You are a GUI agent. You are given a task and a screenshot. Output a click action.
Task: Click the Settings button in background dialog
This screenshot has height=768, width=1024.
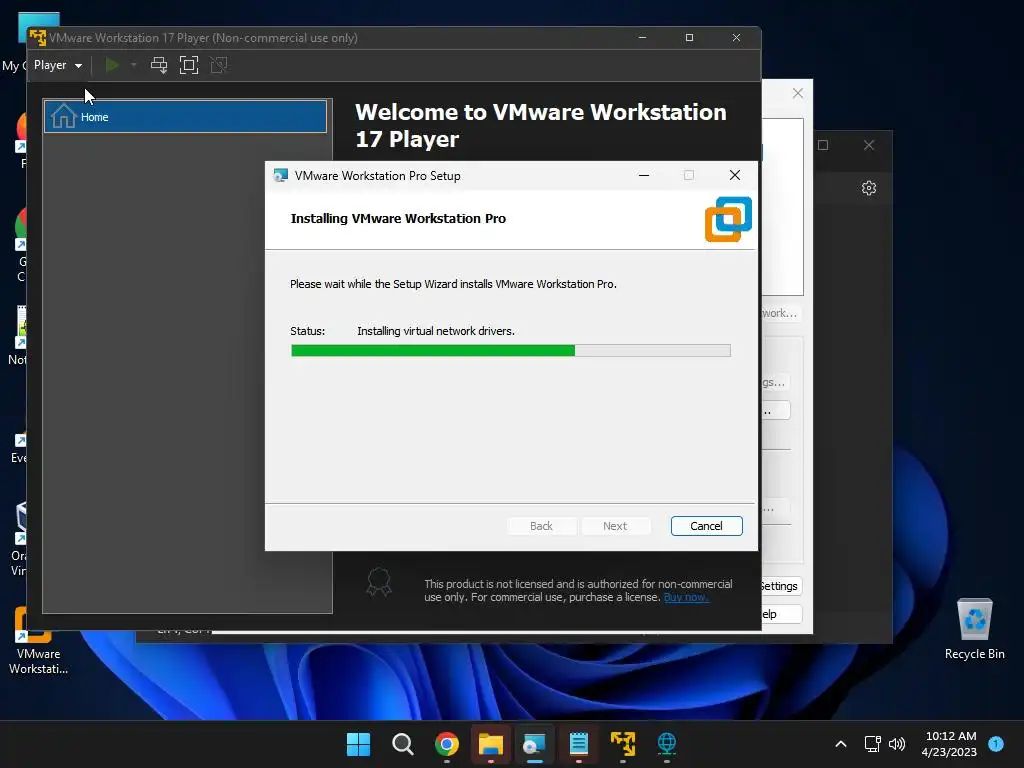(x=781, y=586)
